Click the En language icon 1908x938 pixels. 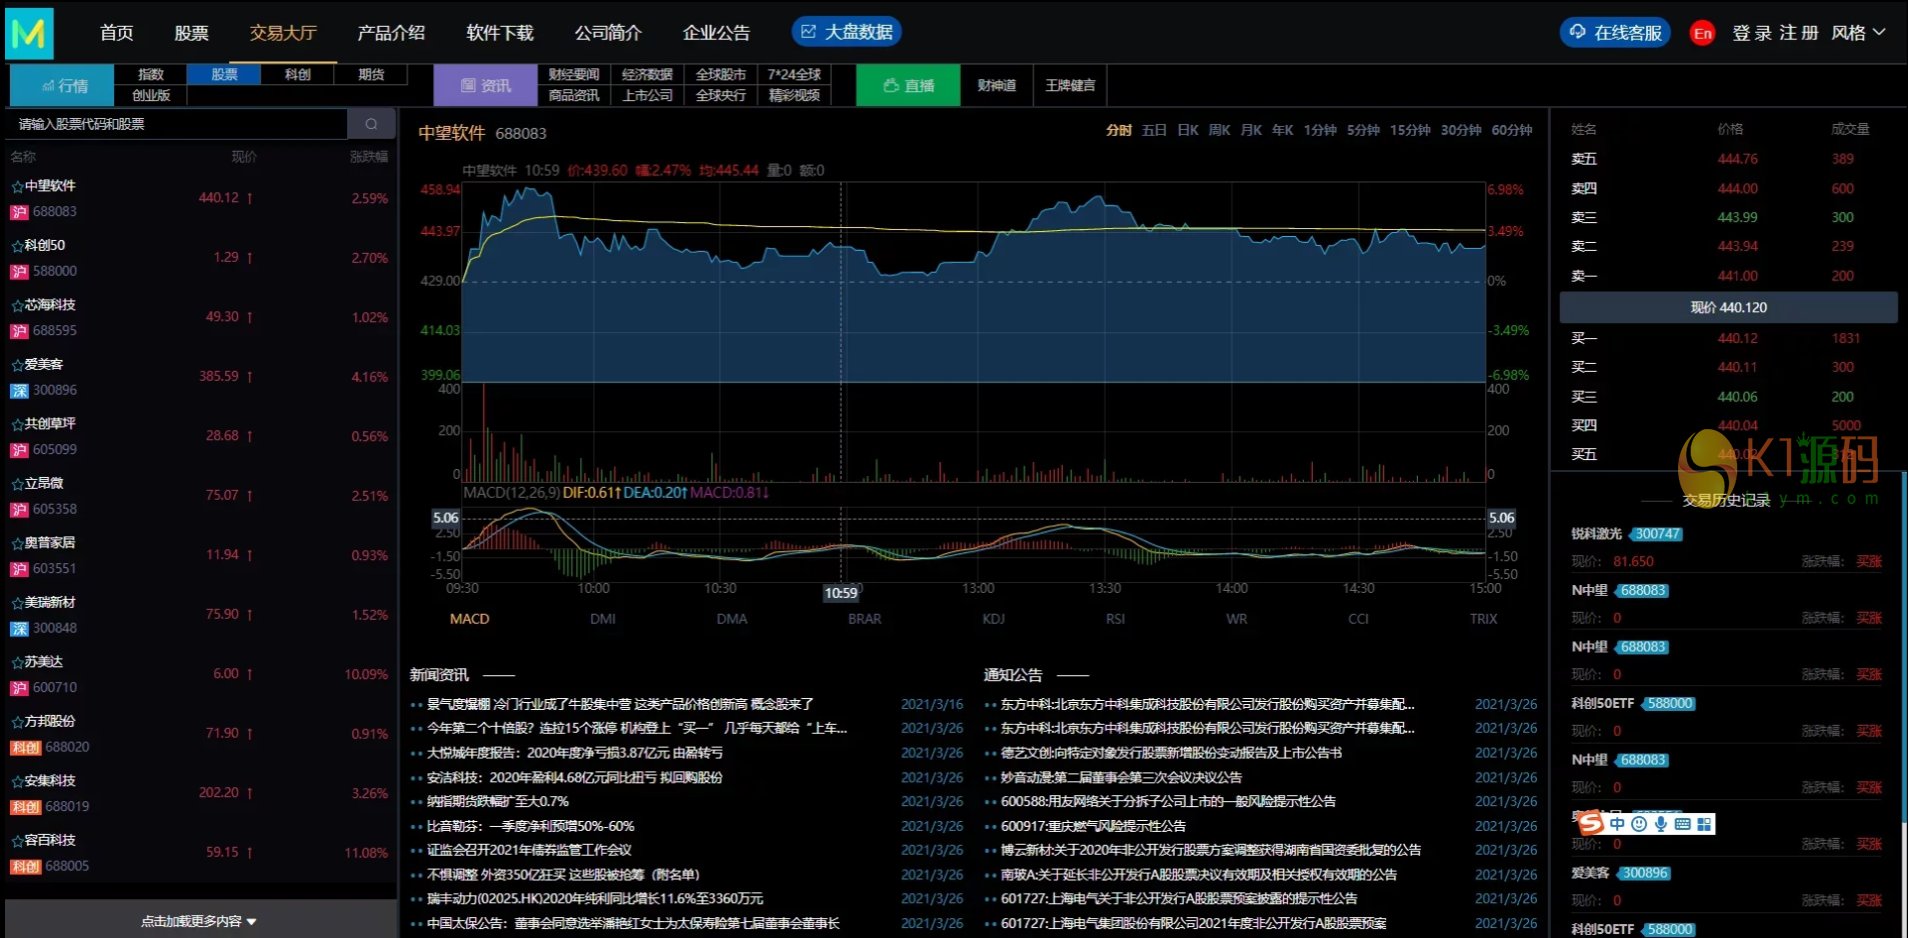pyautogui.click(x=1702, y=33)
